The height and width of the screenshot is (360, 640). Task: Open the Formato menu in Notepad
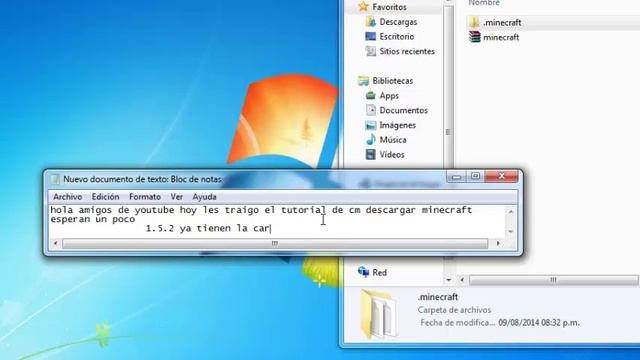pos(145,197)
